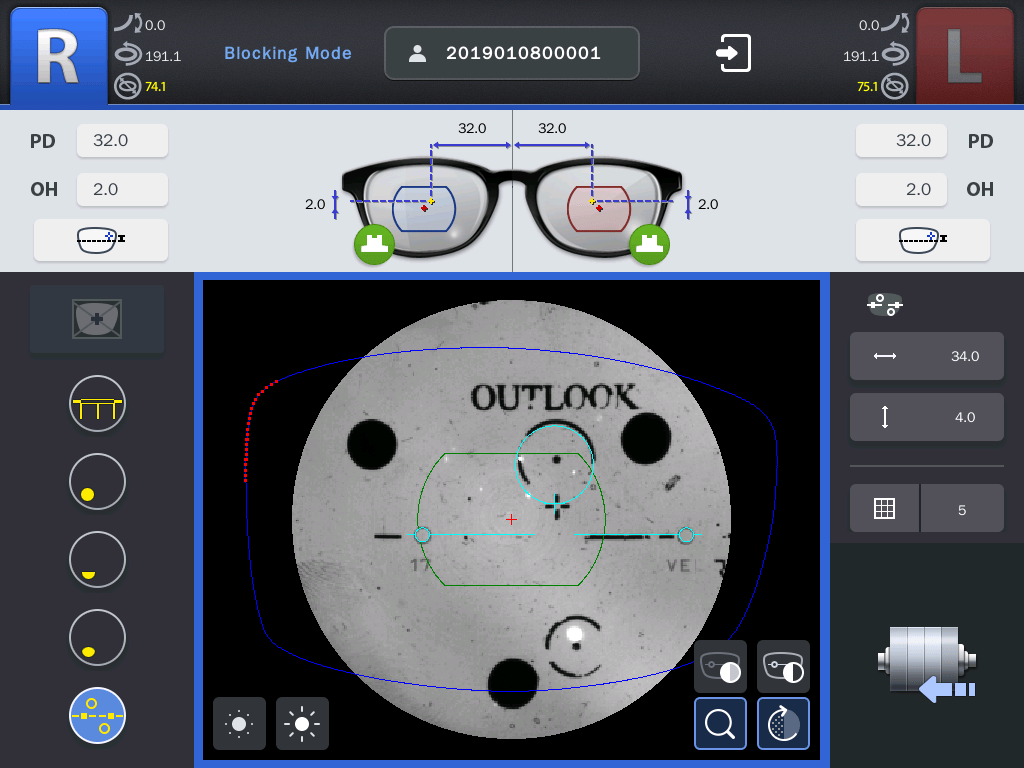Image resolution: width=1024 pixels, height=768 pixels.
Task: Edit the left OH value 2.0
Action: point(901,189)
